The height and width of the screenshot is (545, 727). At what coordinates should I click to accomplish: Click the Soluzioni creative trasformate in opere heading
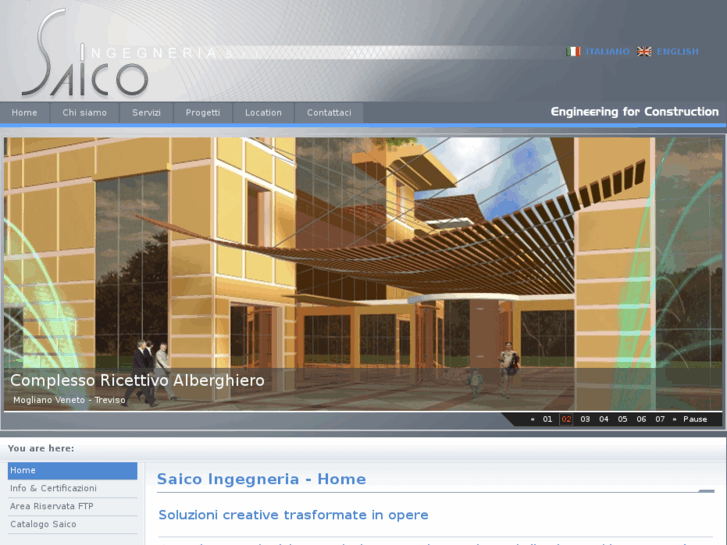click(293, 515)
